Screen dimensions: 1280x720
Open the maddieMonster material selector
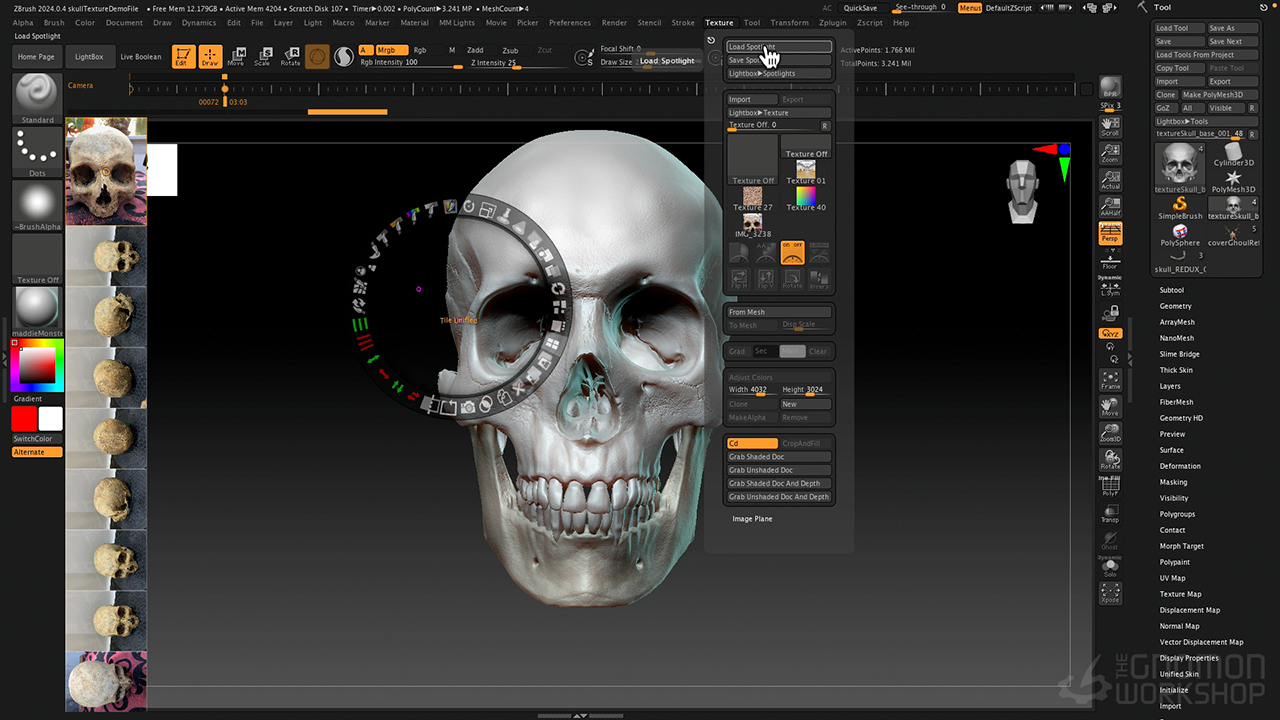[37, 312]
